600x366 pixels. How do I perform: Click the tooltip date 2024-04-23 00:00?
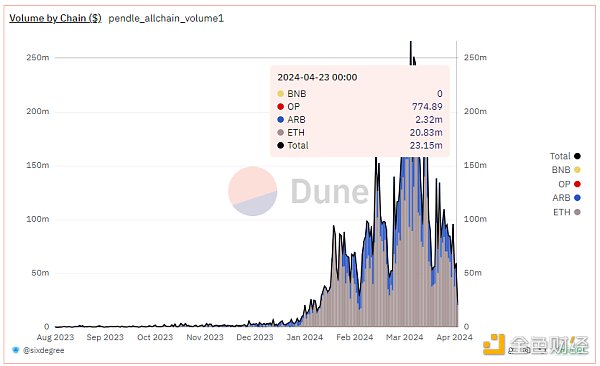pyautogui.click(x=317, y=77)
